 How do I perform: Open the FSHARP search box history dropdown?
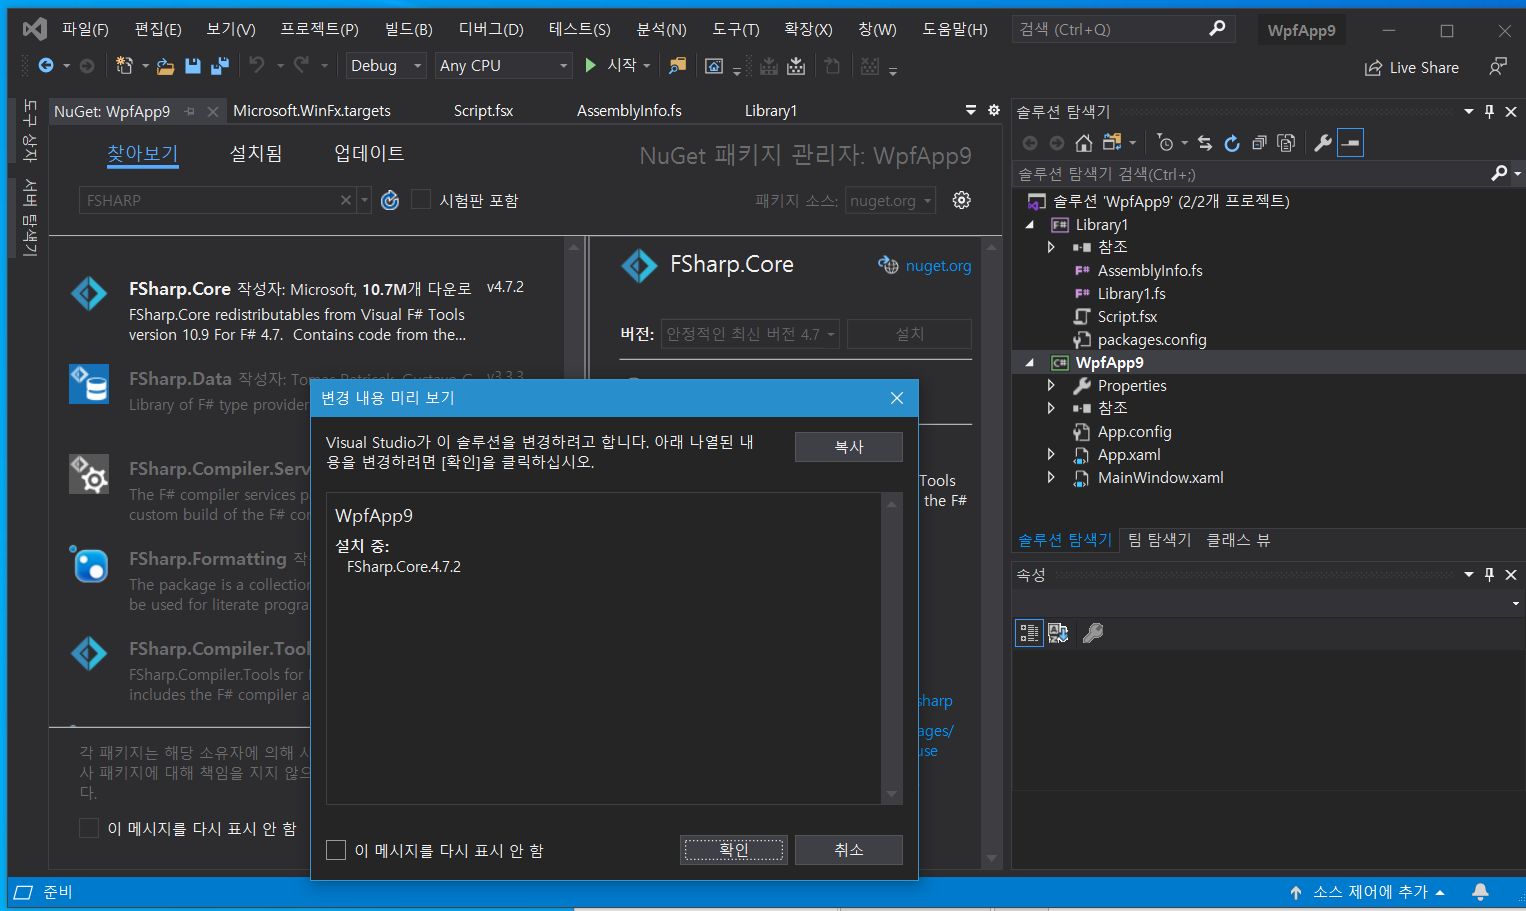pyautogui.click(x=365, y=200)
